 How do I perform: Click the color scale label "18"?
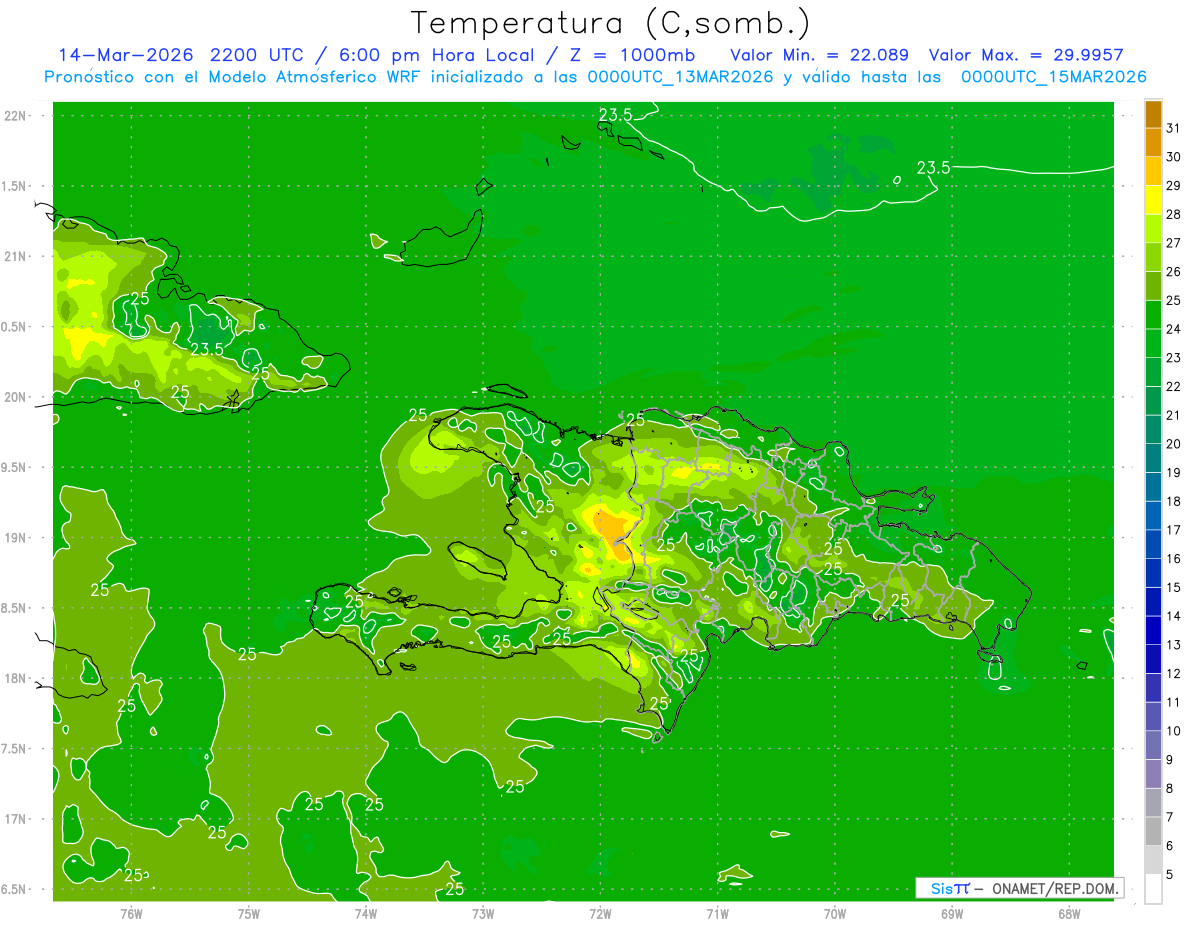tap(1174, 502)
